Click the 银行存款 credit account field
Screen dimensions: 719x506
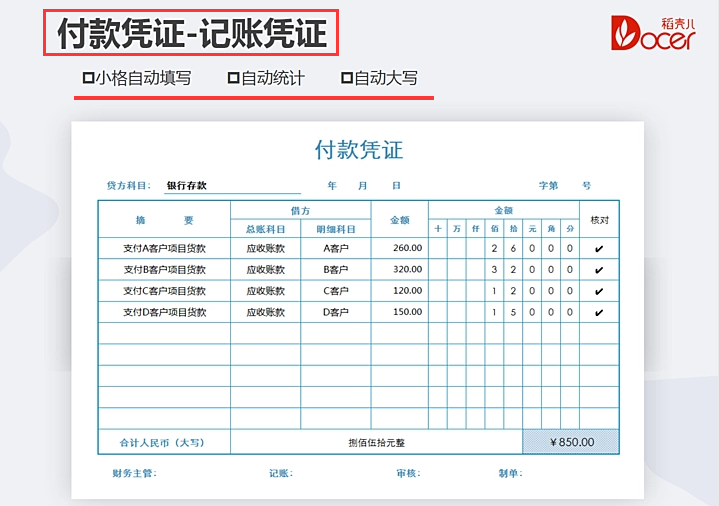click(232, 185)
